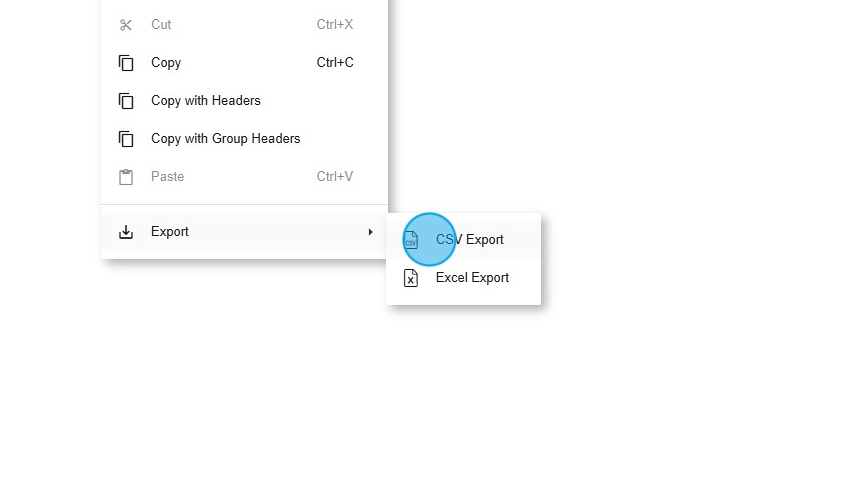The height and width of the screenshot is (481, 860).
Task: Click the Ctrl+V shortcut label
Action: coord(335,177)
